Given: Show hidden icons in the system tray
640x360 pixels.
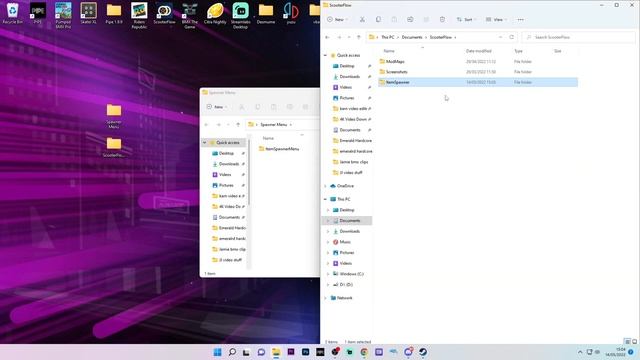Looking at the screenshot, I should tap(580, 352).
